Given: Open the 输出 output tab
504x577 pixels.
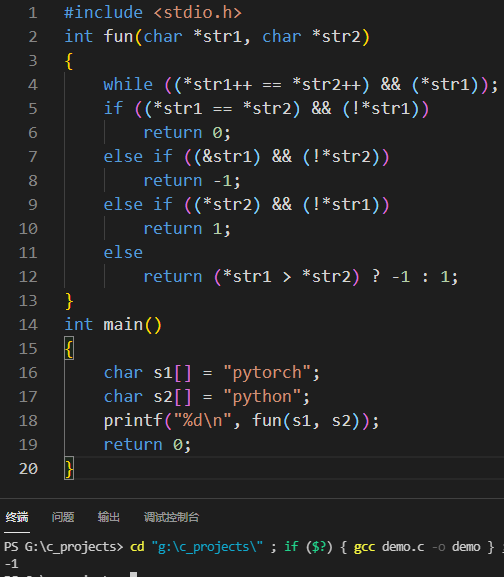Looking at the screenshot, I should click(109, 517).
